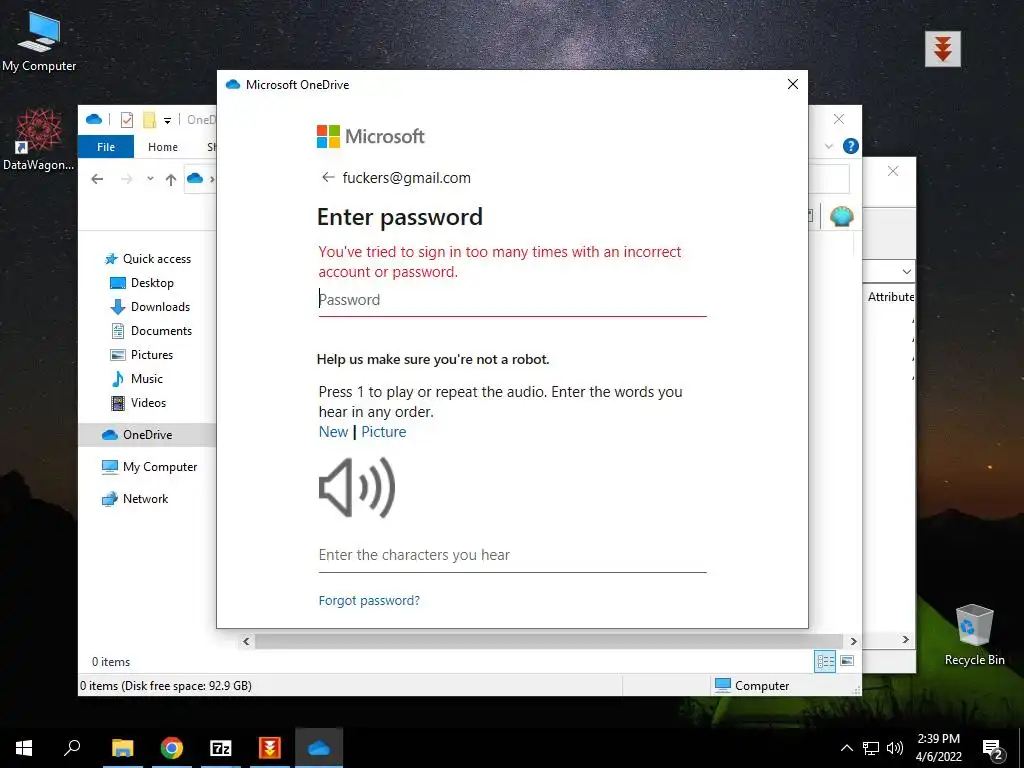1024x768 pixels.
Task: Open network status in the system tray
Action: point(871,748)
